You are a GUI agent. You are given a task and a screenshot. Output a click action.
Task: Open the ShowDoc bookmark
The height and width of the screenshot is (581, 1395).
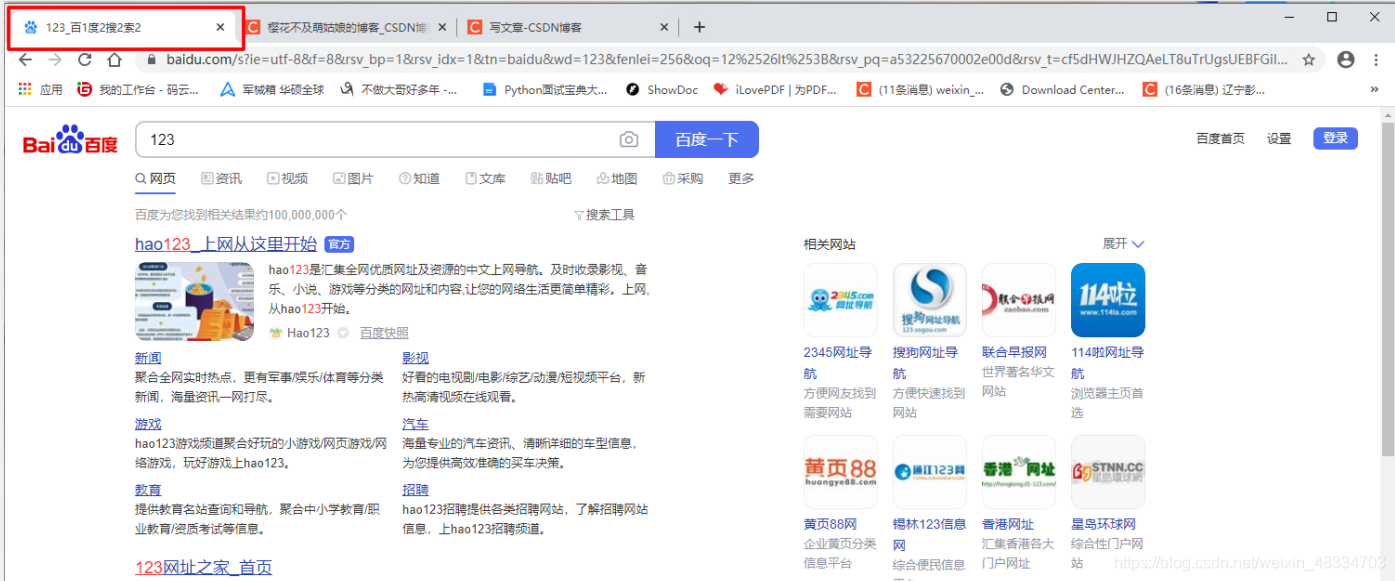(662, 90)
